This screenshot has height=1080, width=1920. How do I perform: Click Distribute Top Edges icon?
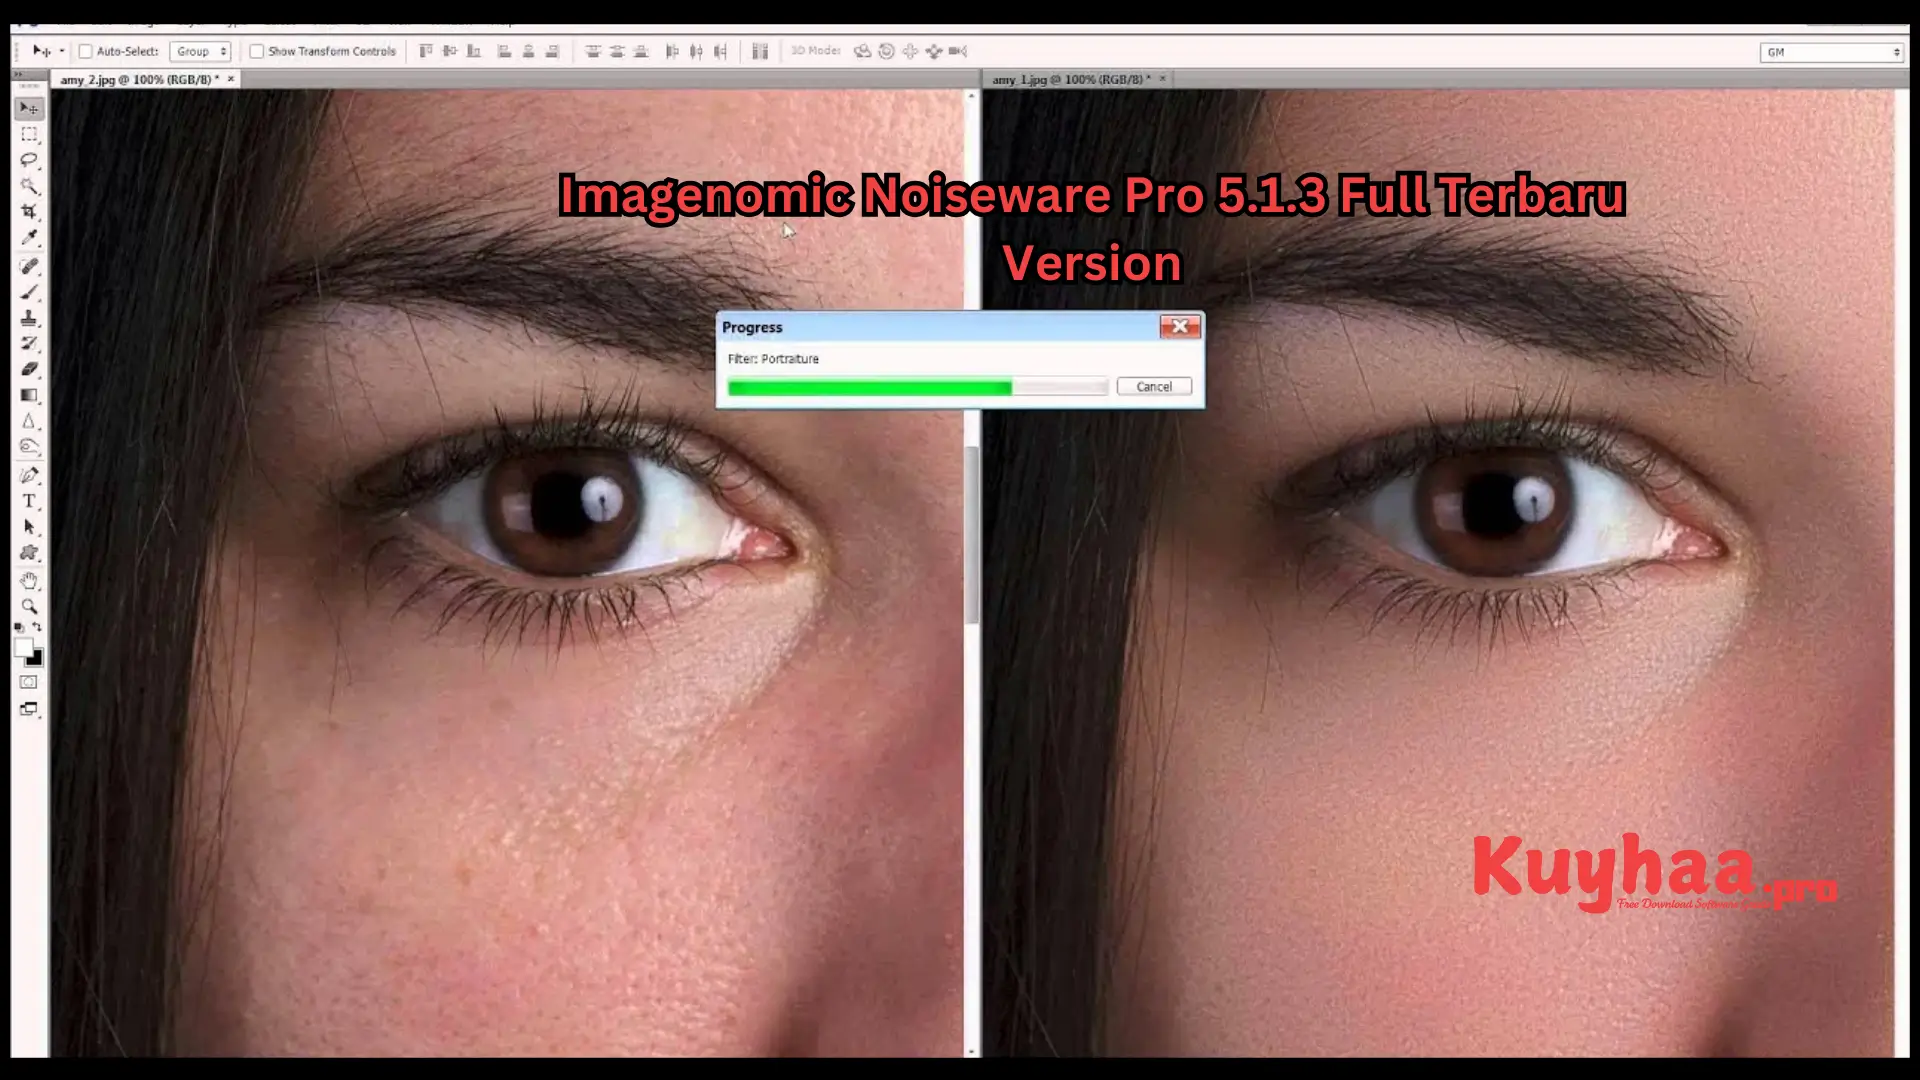[593, 51]
